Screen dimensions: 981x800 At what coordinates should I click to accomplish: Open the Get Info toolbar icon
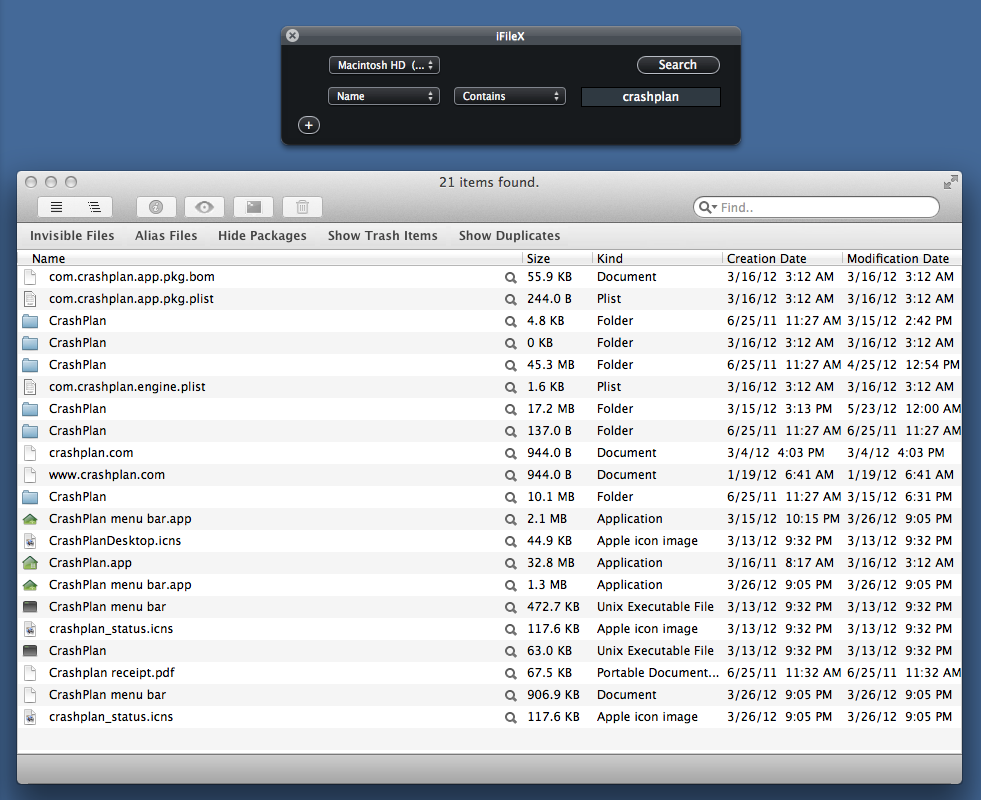156,207
